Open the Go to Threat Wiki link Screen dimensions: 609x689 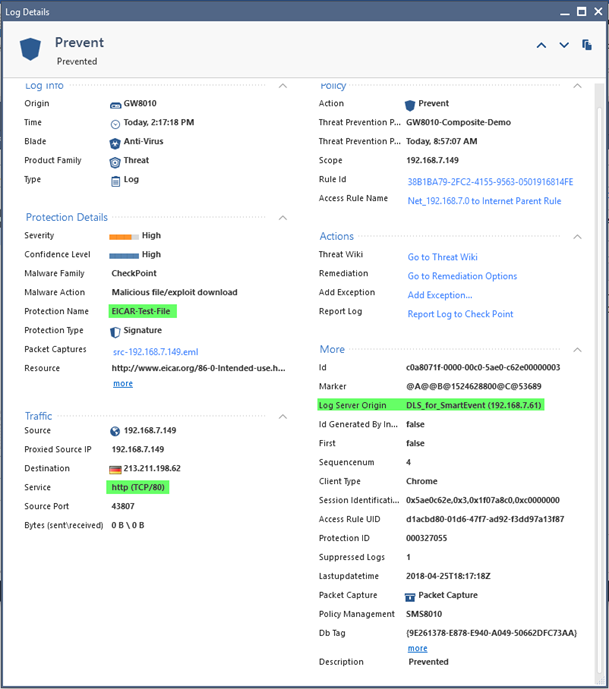442,257
